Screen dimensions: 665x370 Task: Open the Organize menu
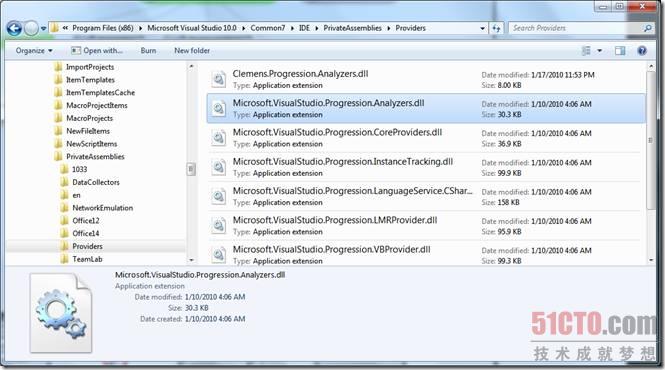pos(34,50)
